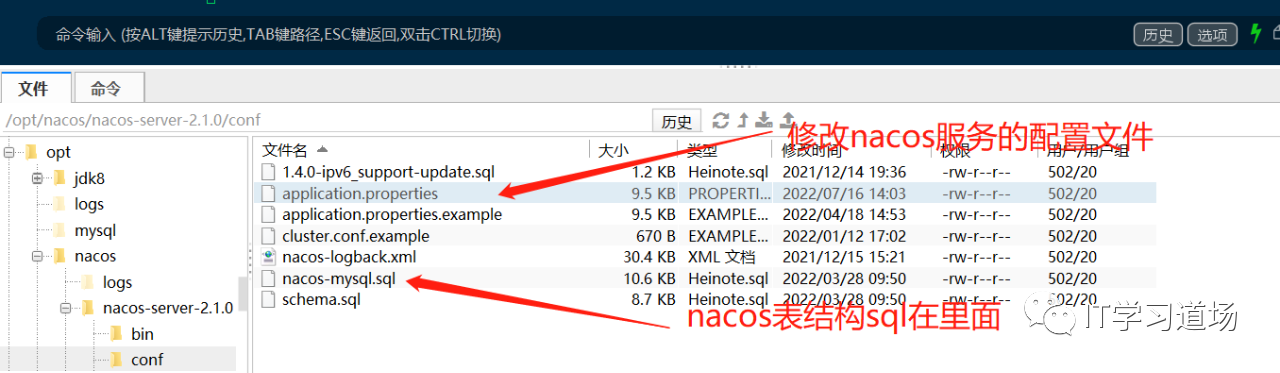Collapse the opt tree node

coord(9,152)
